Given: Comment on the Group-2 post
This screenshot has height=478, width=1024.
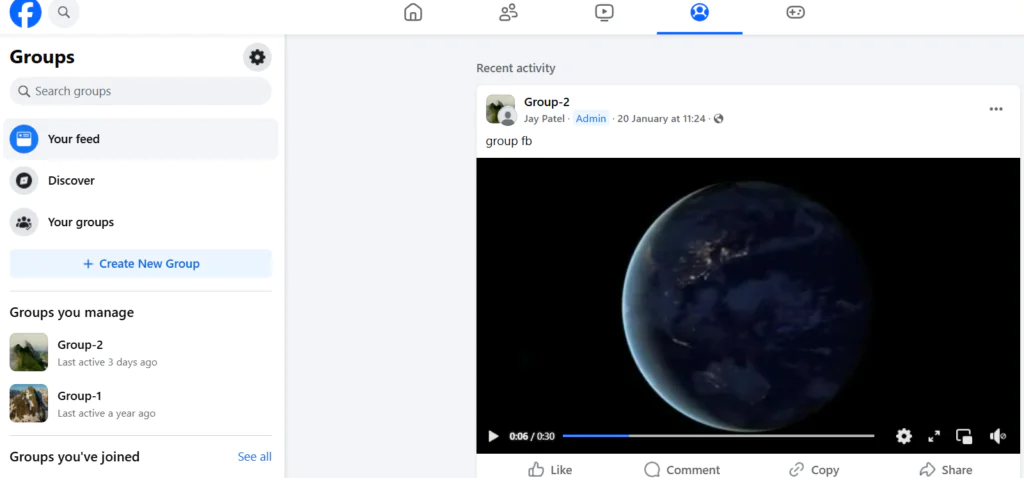Looking at the screenshot, I should click(682, 470).
